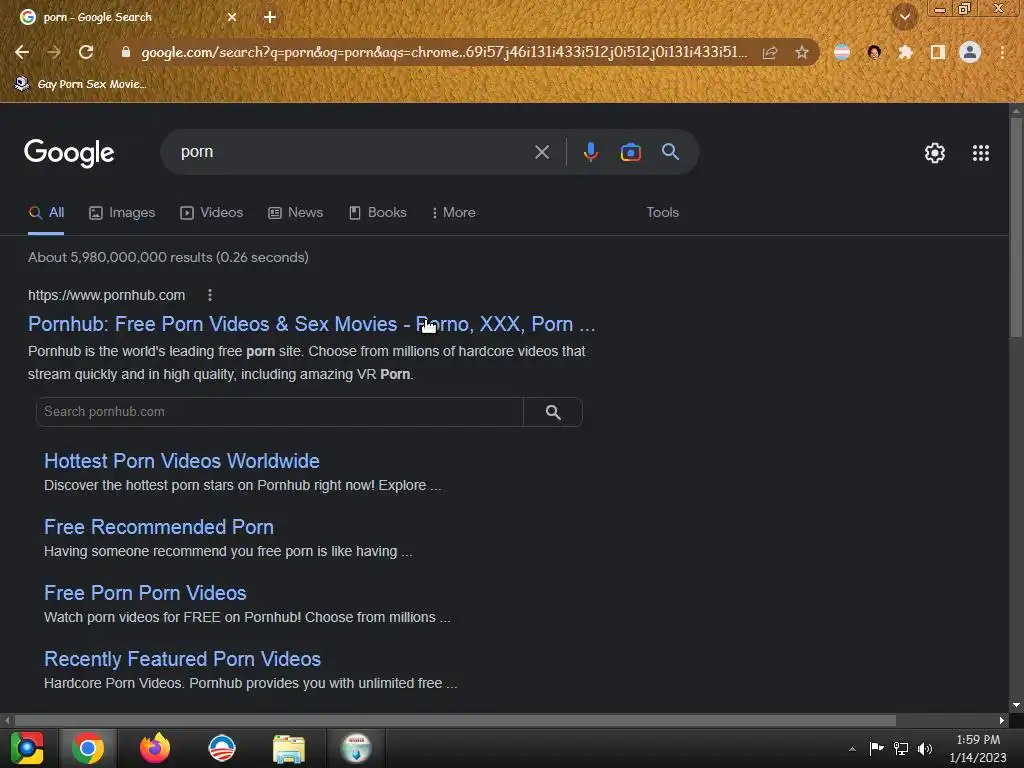Open the Google apps grid
Image resolution: width=1024 pixels, height=768 pixels.
(981, 153)
